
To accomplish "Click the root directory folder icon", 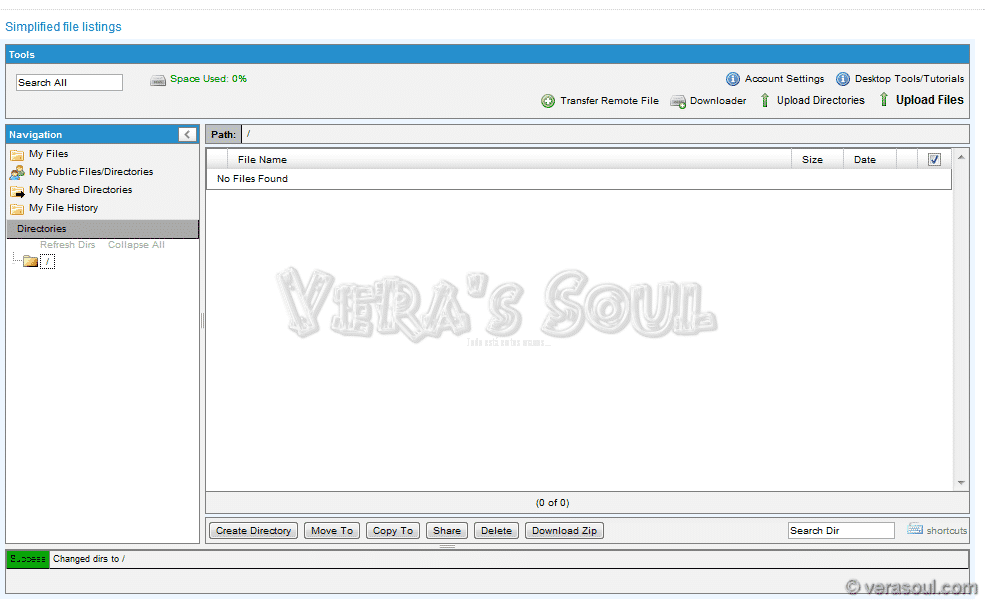I will [30, 262].
